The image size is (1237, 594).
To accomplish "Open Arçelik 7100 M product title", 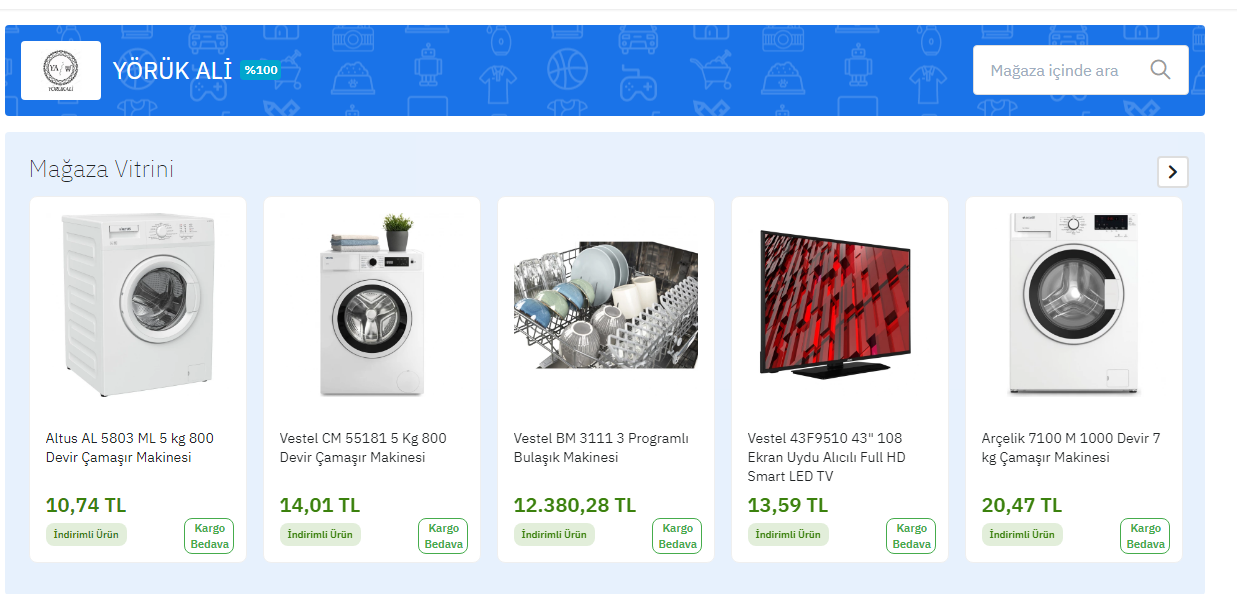I will 1071,448.
